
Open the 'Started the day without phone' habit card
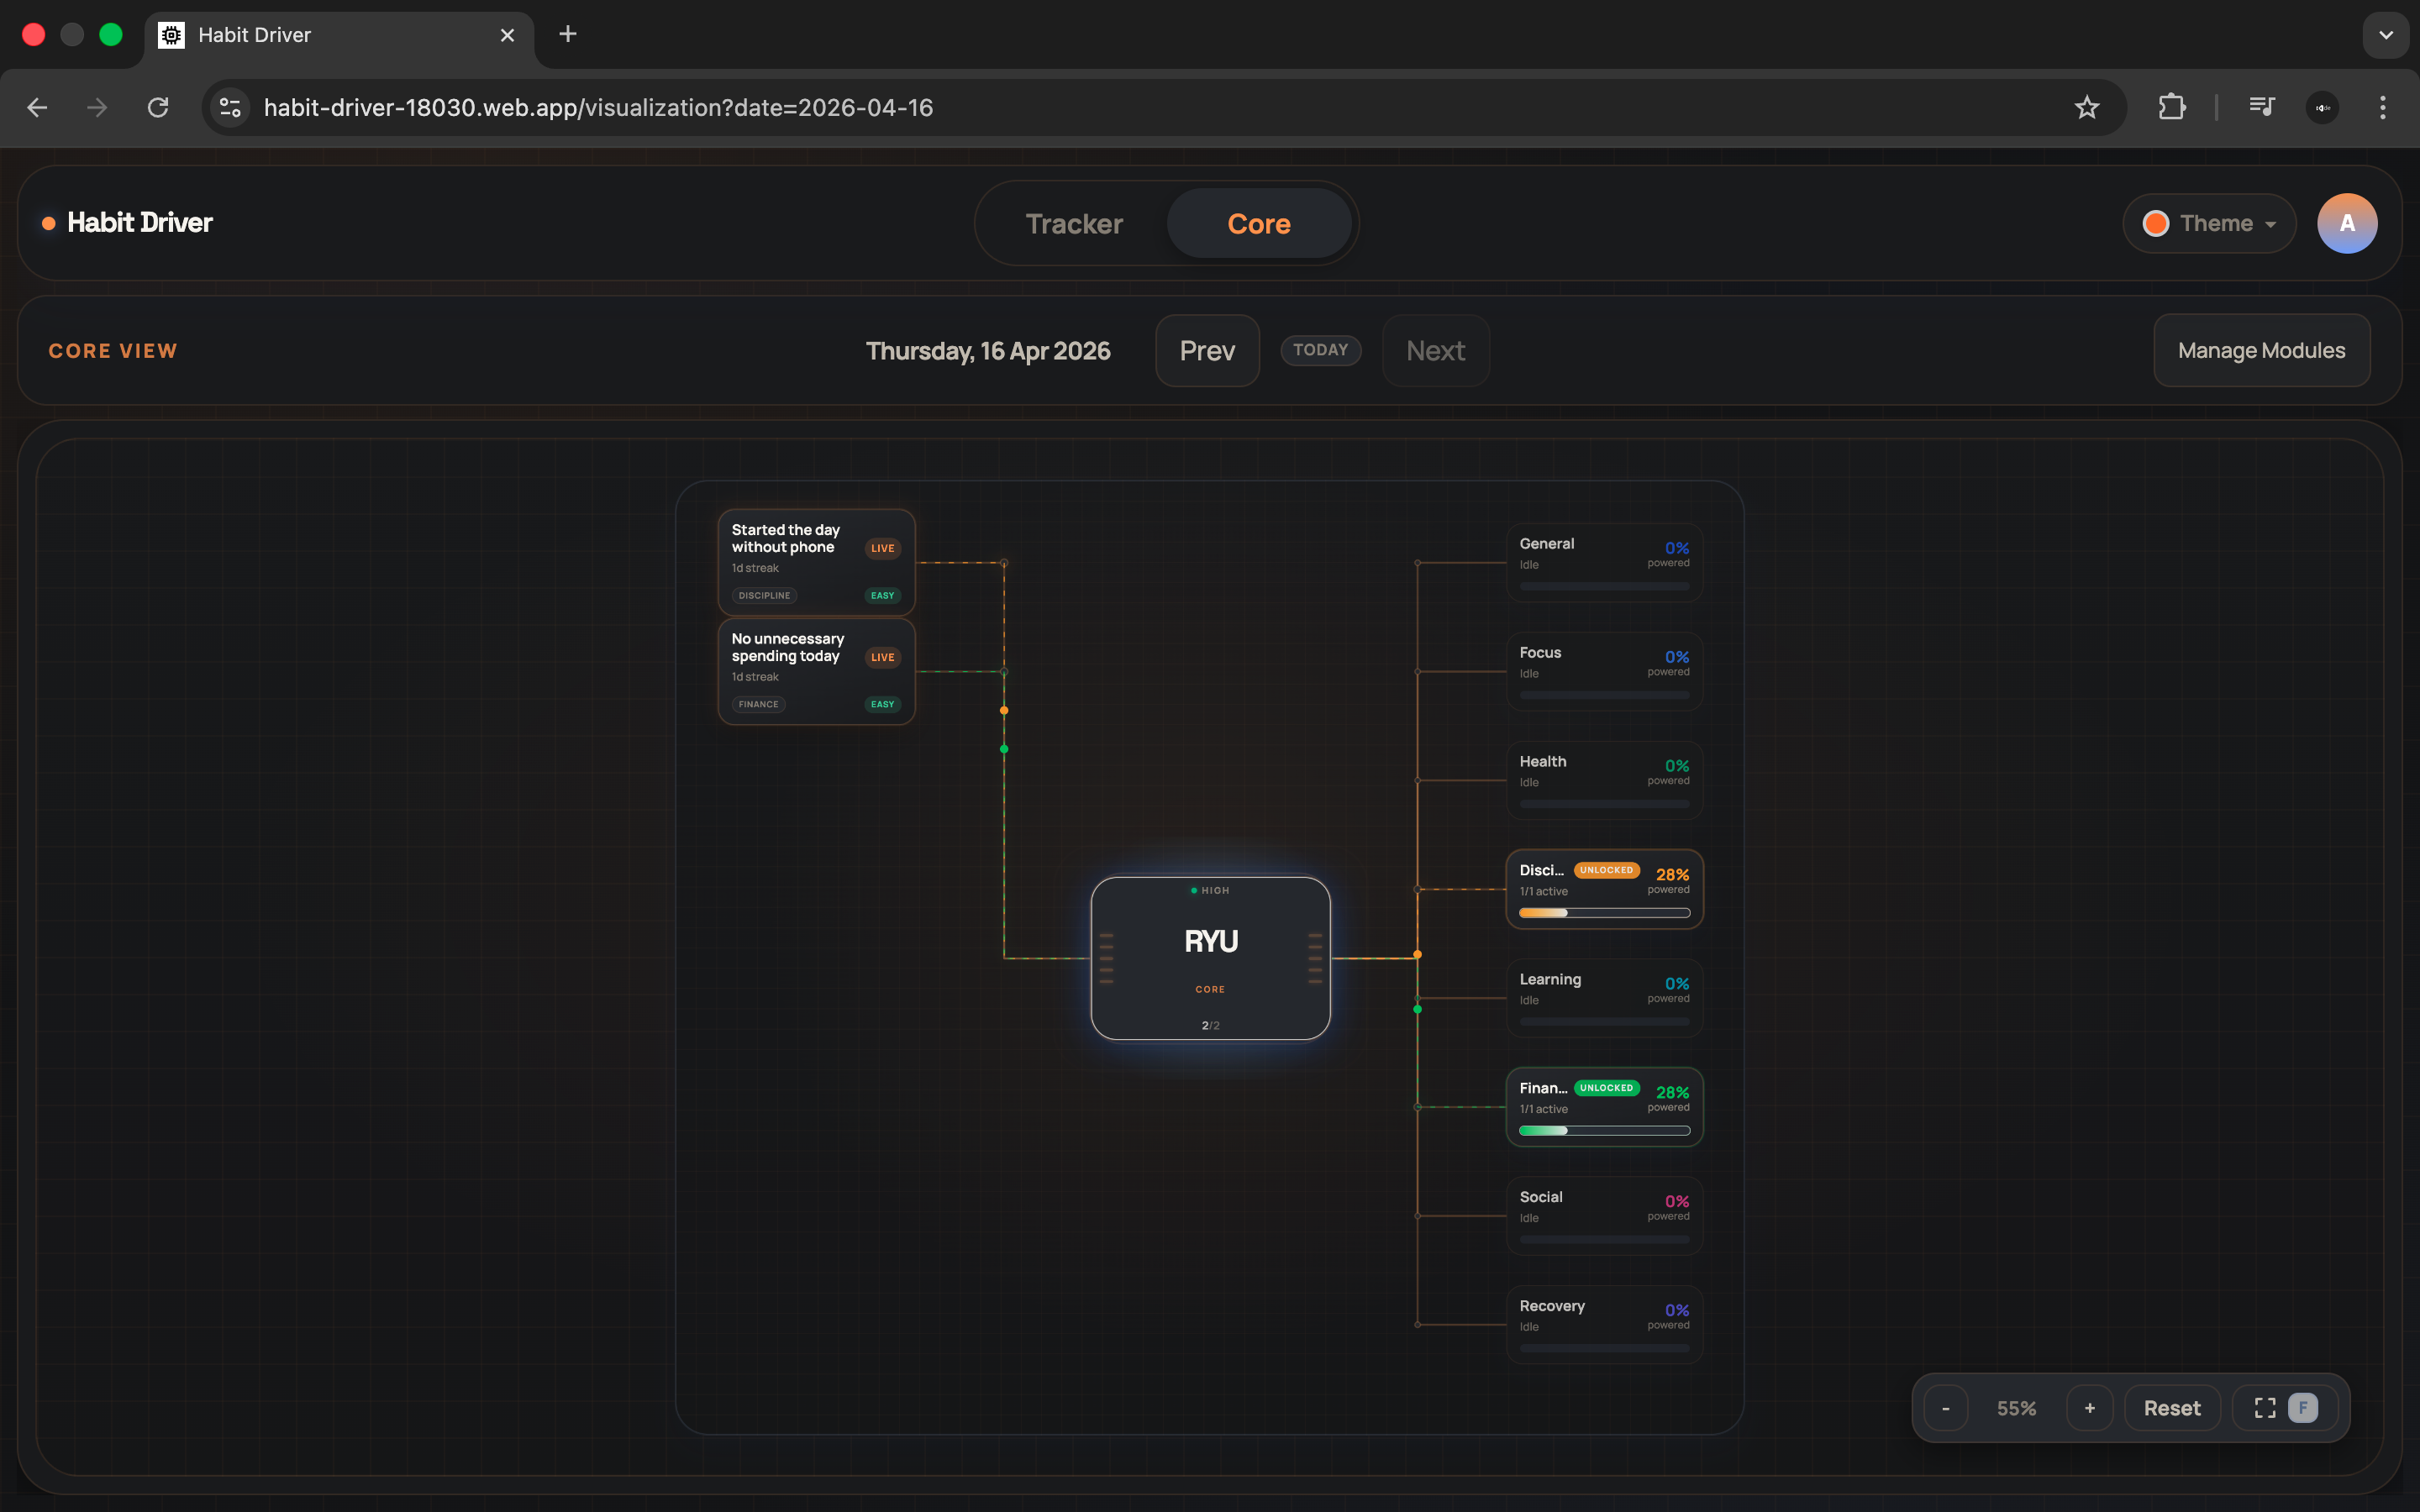coord(816,562)
